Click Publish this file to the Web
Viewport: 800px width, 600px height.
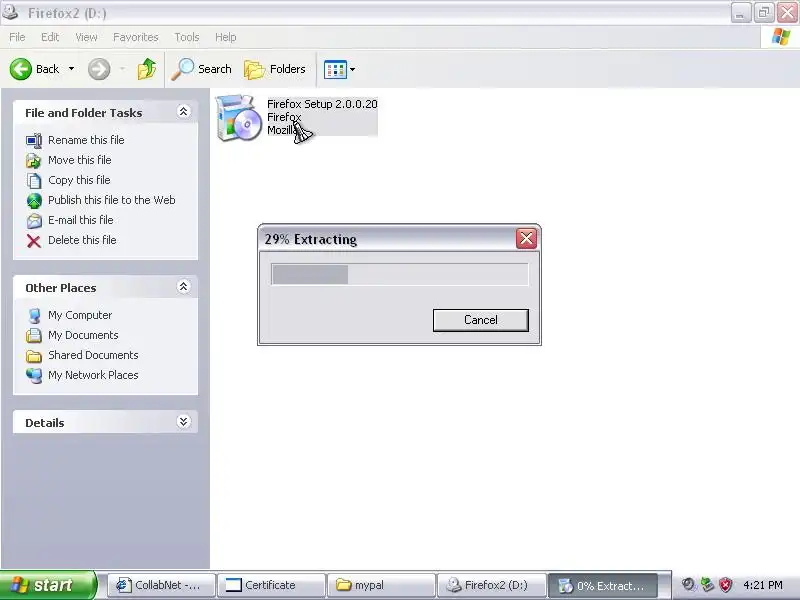pos(112,200)
